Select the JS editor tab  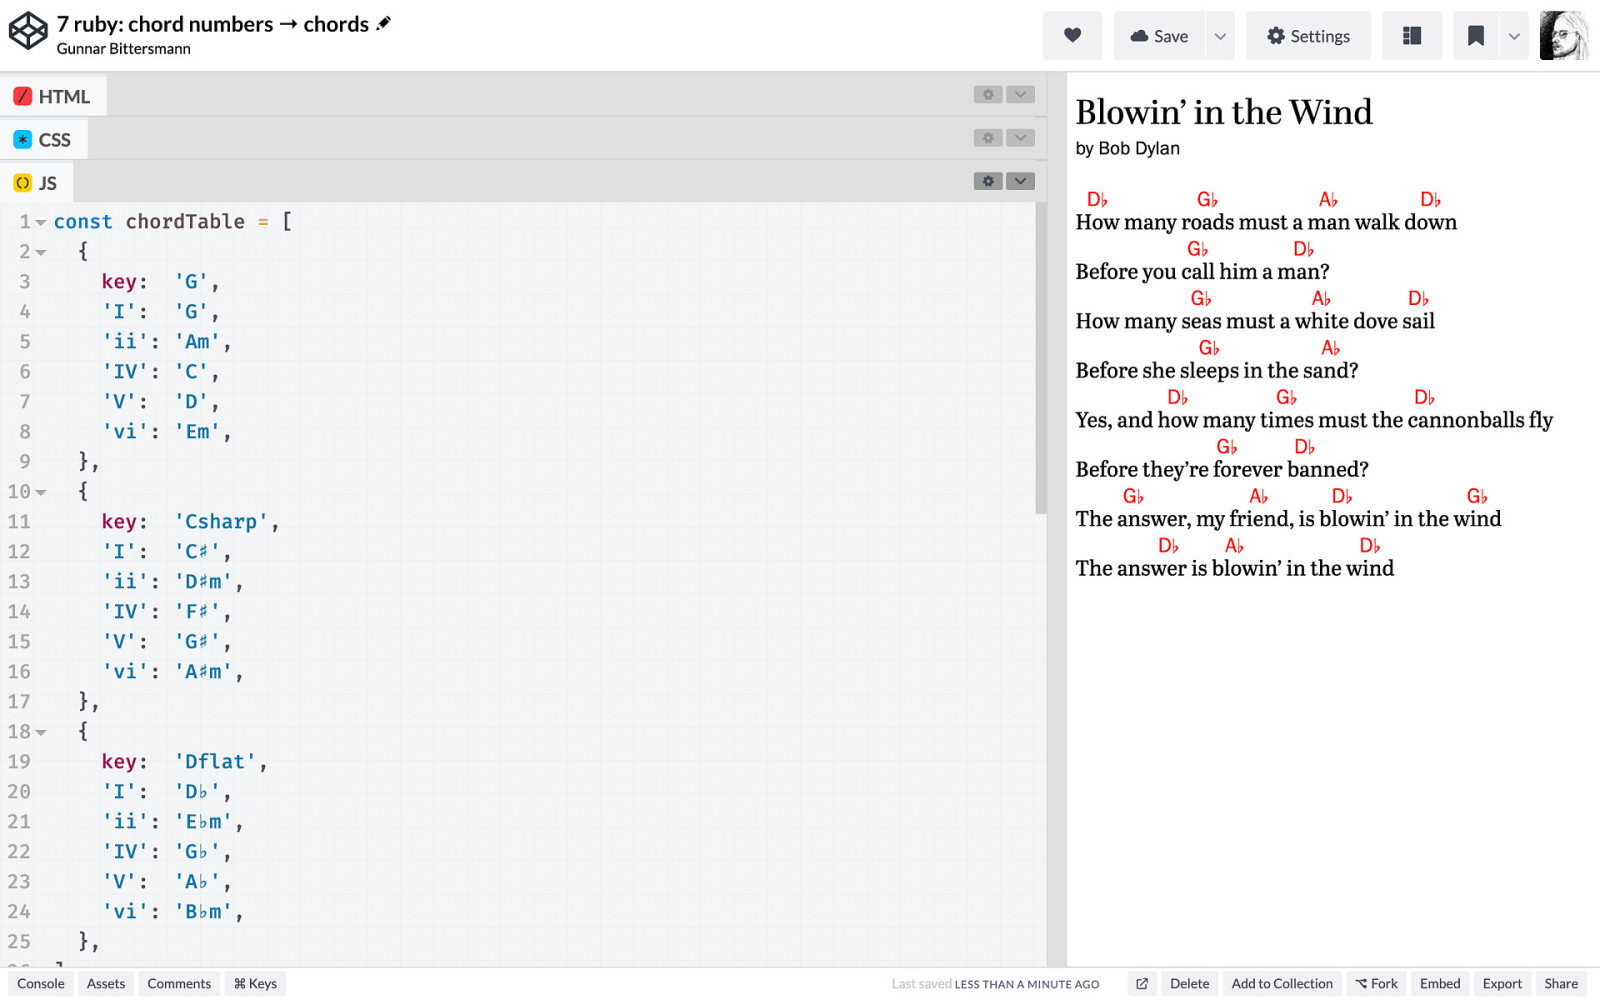click(36, 183)
